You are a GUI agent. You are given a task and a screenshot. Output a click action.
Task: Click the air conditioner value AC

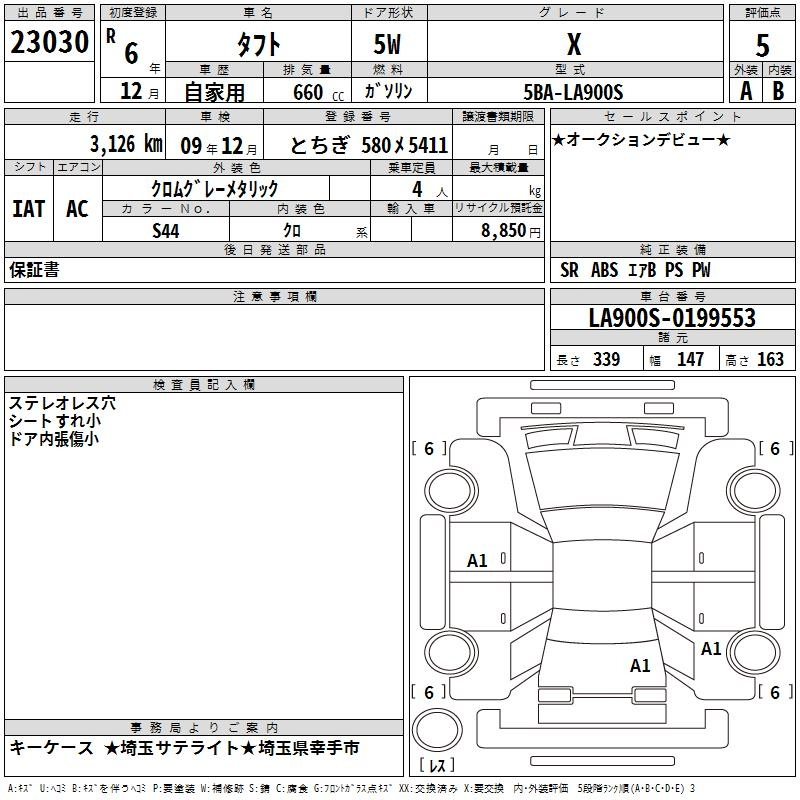(x=78, y=209)
